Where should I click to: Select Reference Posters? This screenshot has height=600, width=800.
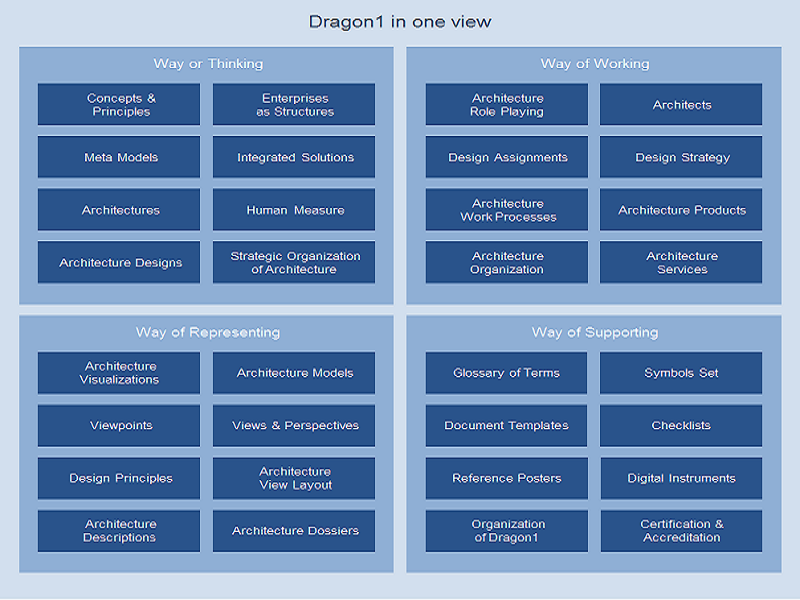[x=507, y=478]
